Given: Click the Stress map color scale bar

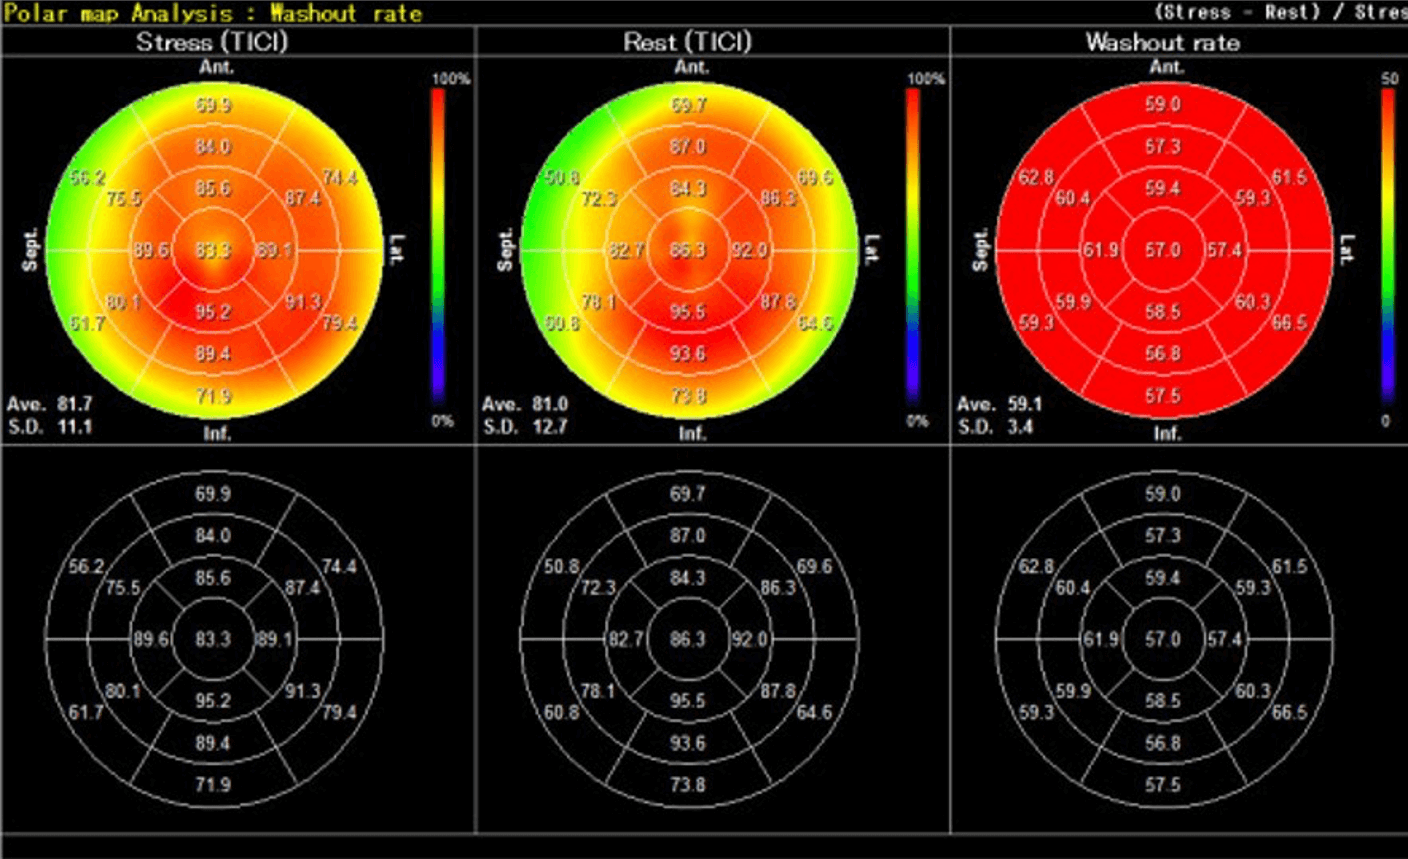Looking at the screenshot, I should 438,245.
